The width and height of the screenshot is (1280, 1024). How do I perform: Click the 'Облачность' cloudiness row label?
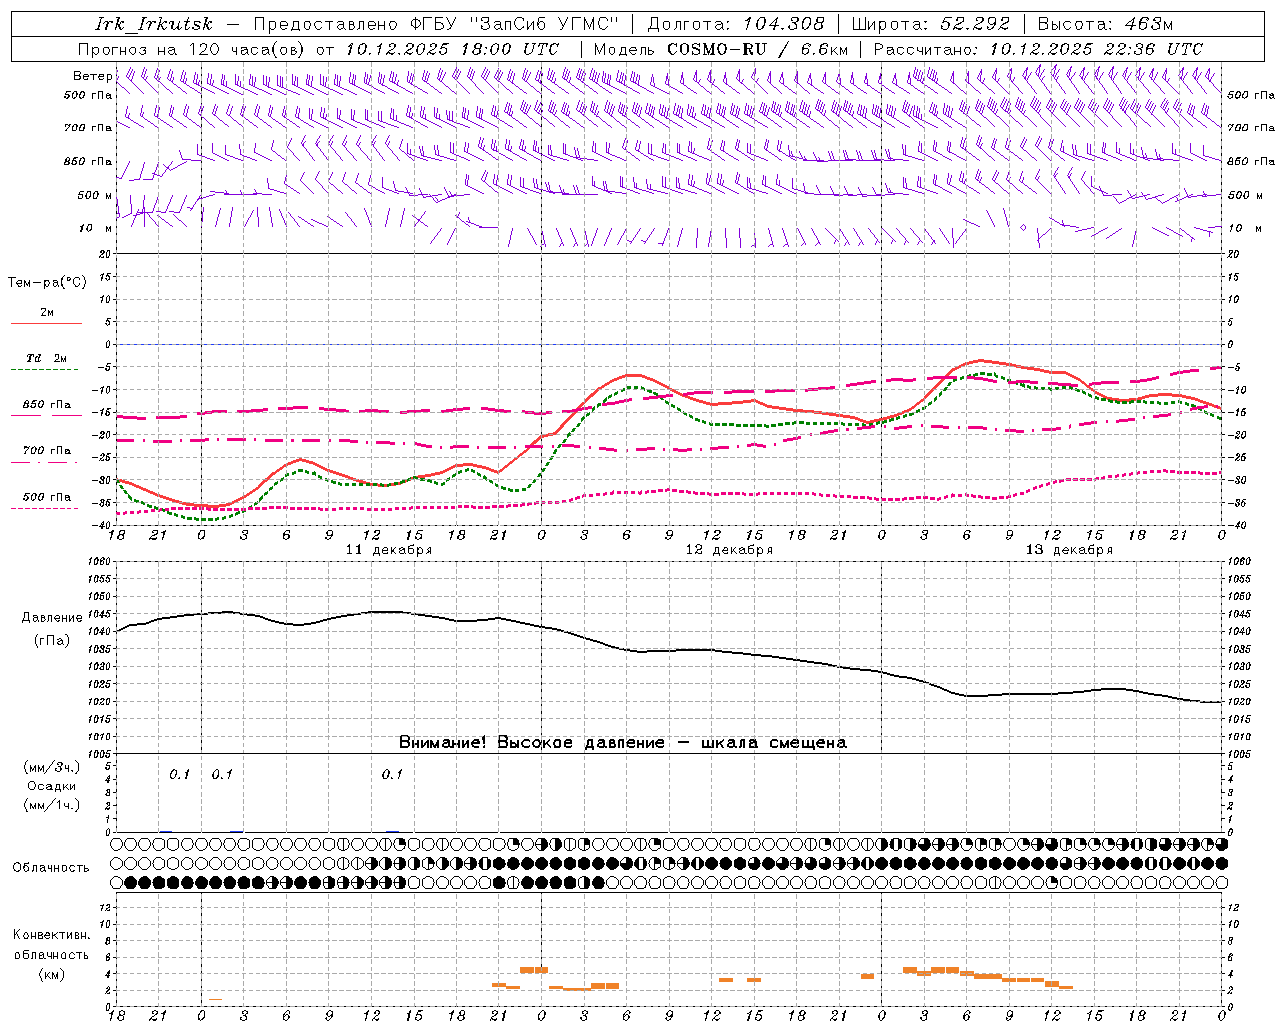tap(51, 868)
